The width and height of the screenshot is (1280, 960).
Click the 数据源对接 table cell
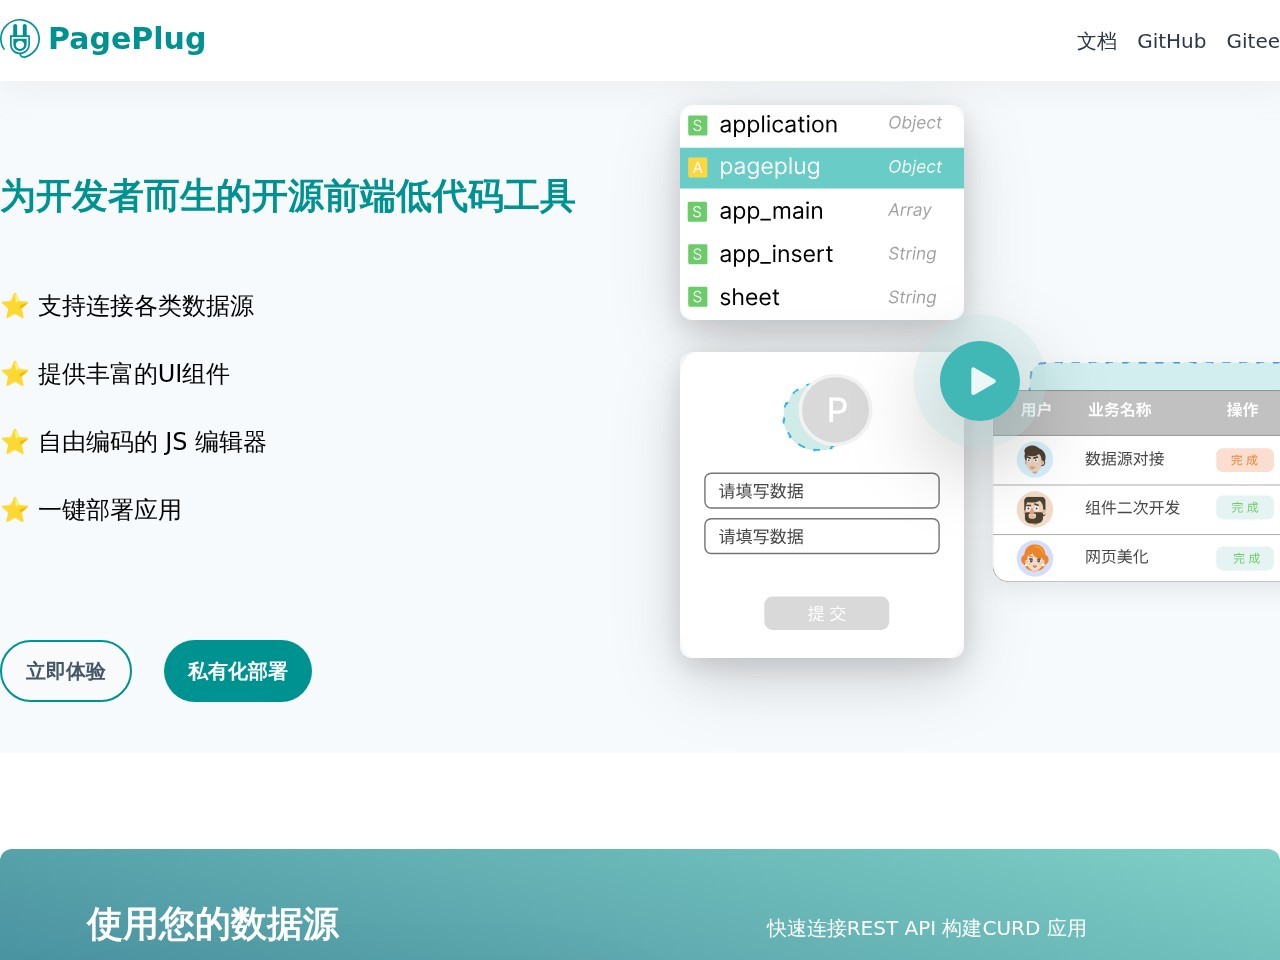pyautogui.click(x=1125, y=459)
